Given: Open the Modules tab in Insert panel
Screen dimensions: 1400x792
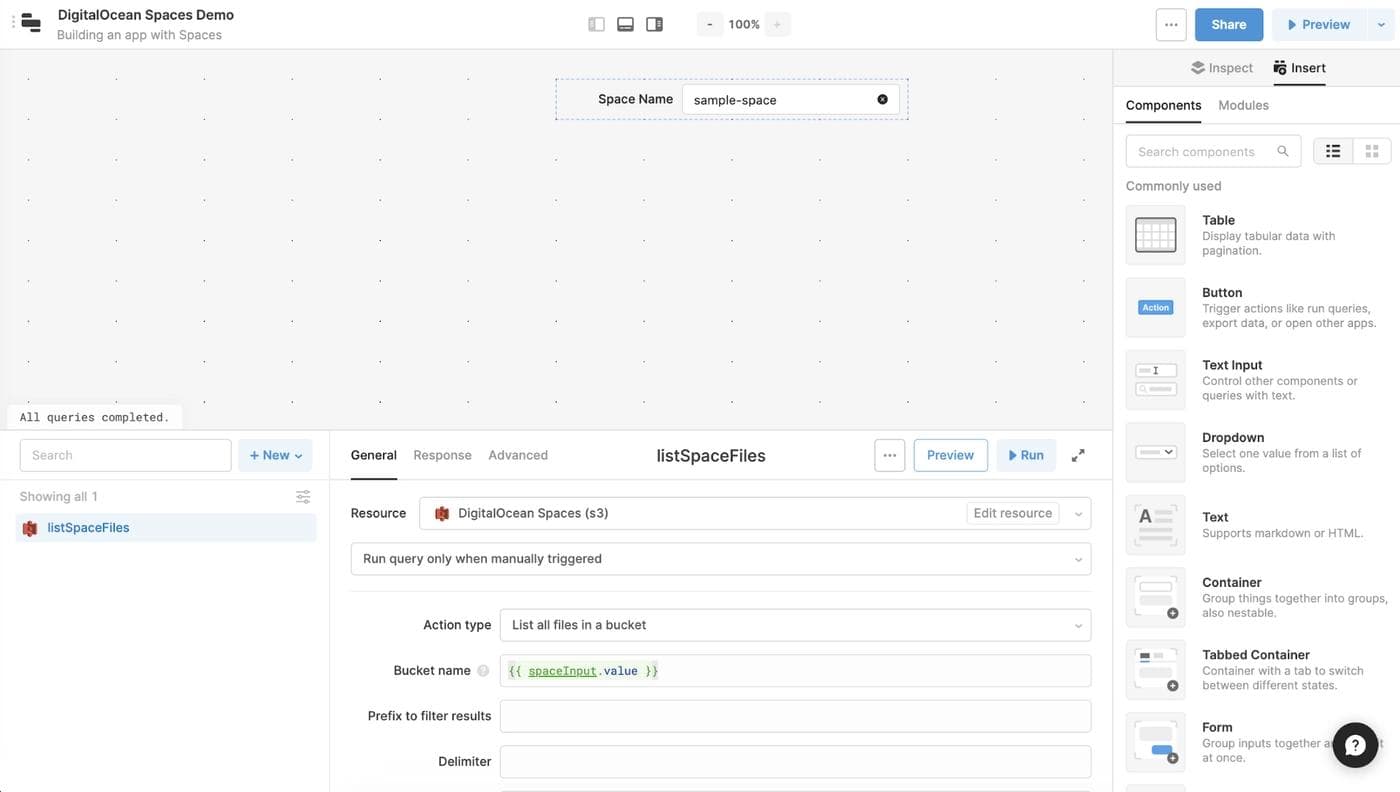Looking at the screenshot, I should tap(1243, 105).
